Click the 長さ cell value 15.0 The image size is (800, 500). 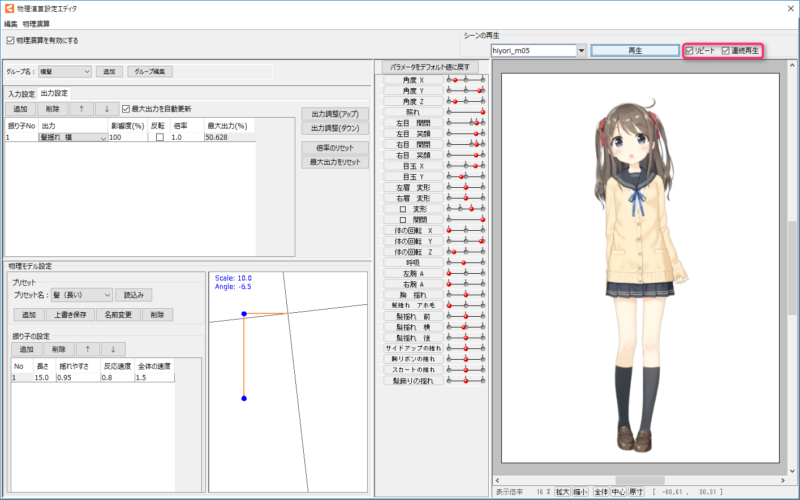(x=44, y=378)
